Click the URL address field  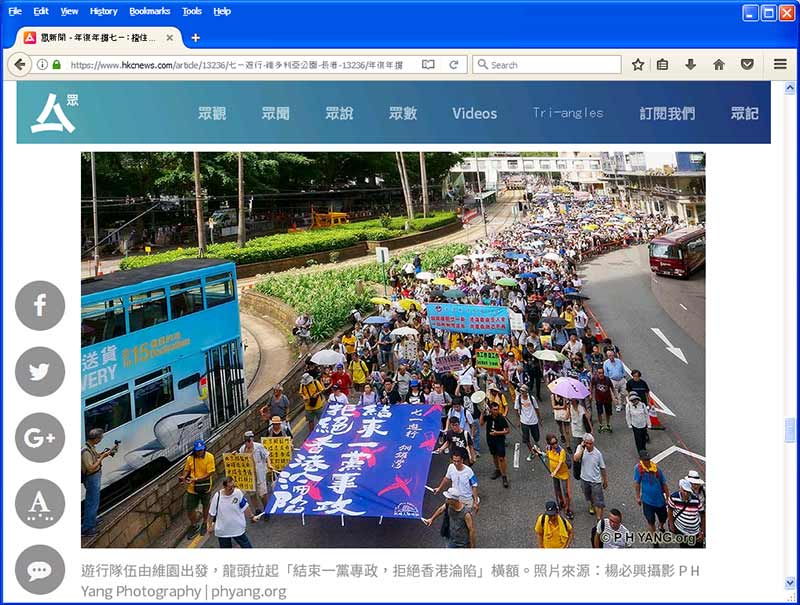point(237,65)
